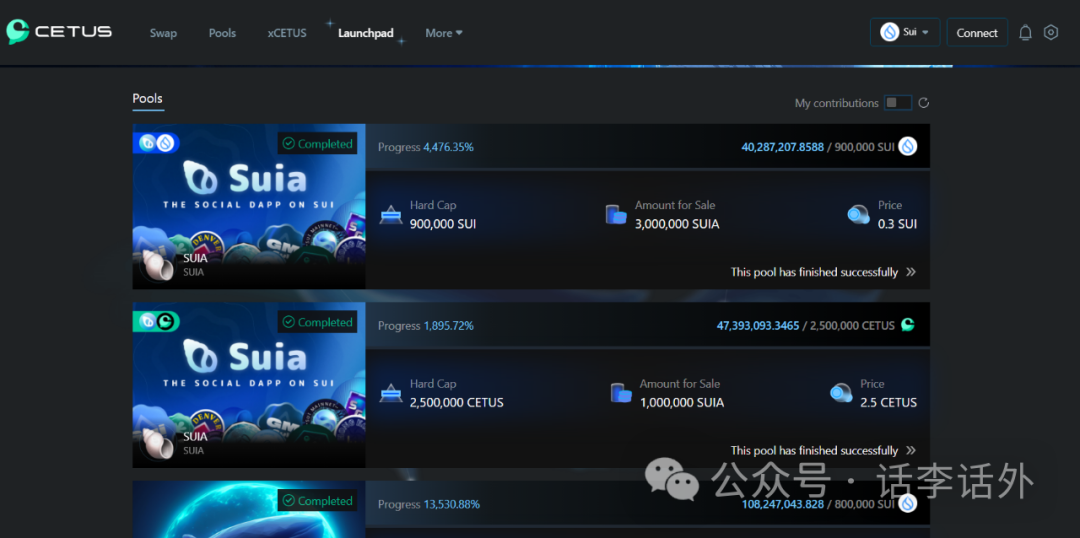The width and height of the screenshot is (1080, 538).
Task: Click the Price icon for 0.3 SUI
Action: pyautogui.click(x=858, y=215)
